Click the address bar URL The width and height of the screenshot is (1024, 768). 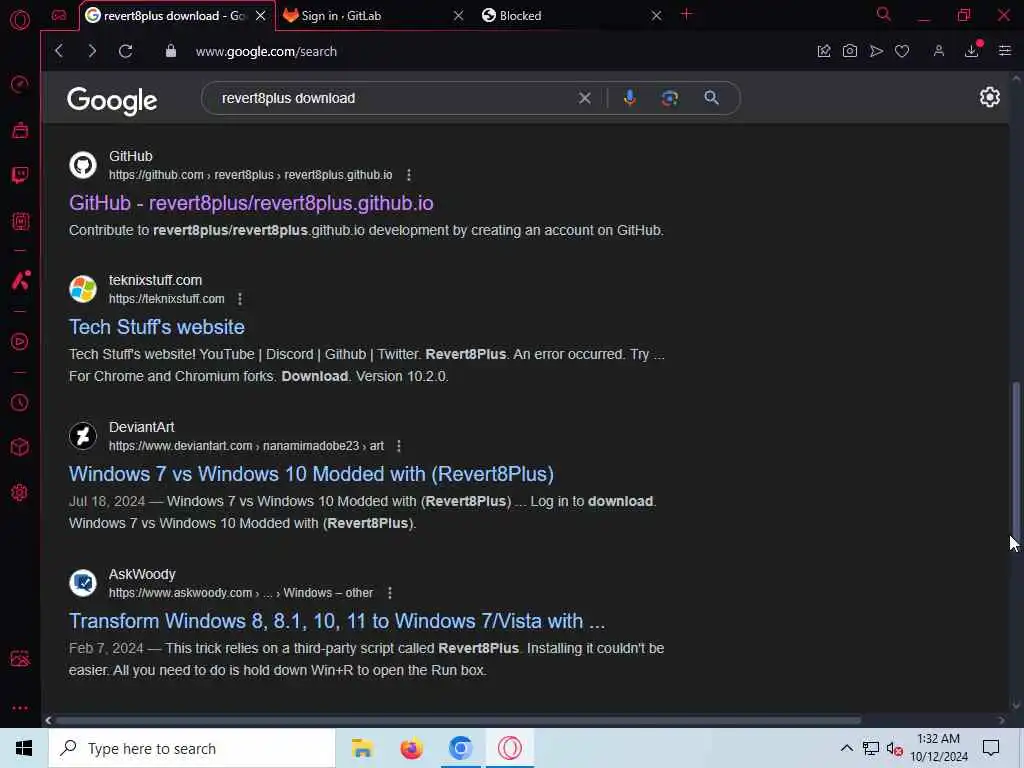pos(266,51)
